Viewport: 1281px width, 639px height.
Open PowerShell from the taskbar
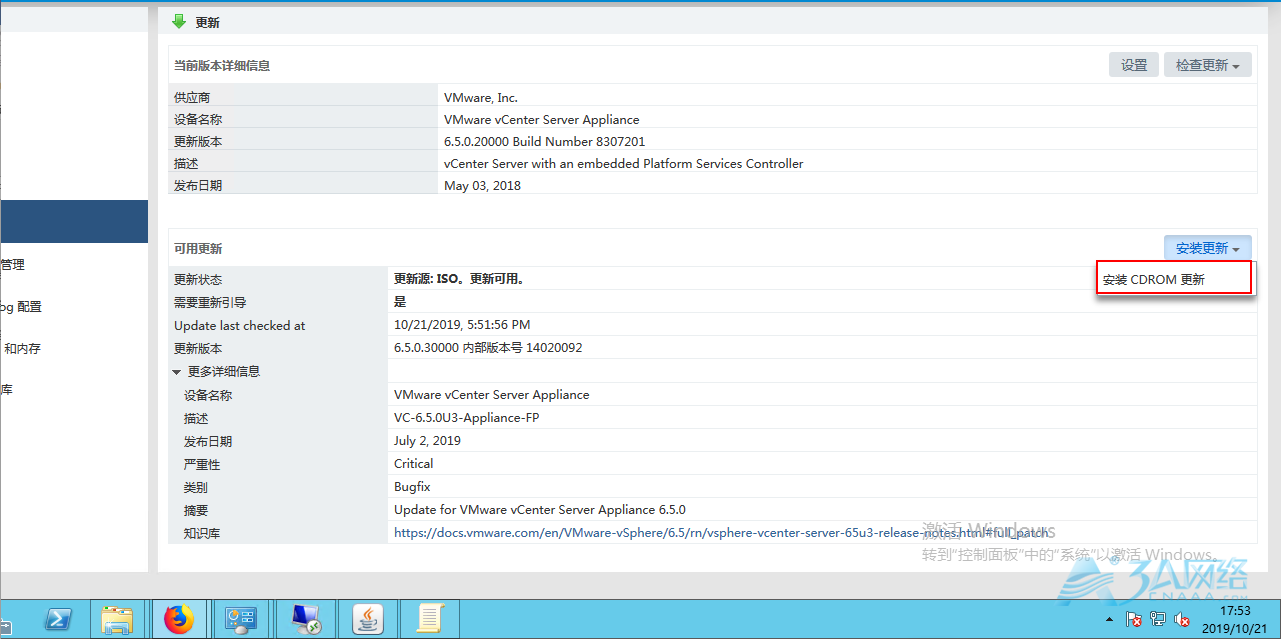pyautogui.click(x=59, y=619)
